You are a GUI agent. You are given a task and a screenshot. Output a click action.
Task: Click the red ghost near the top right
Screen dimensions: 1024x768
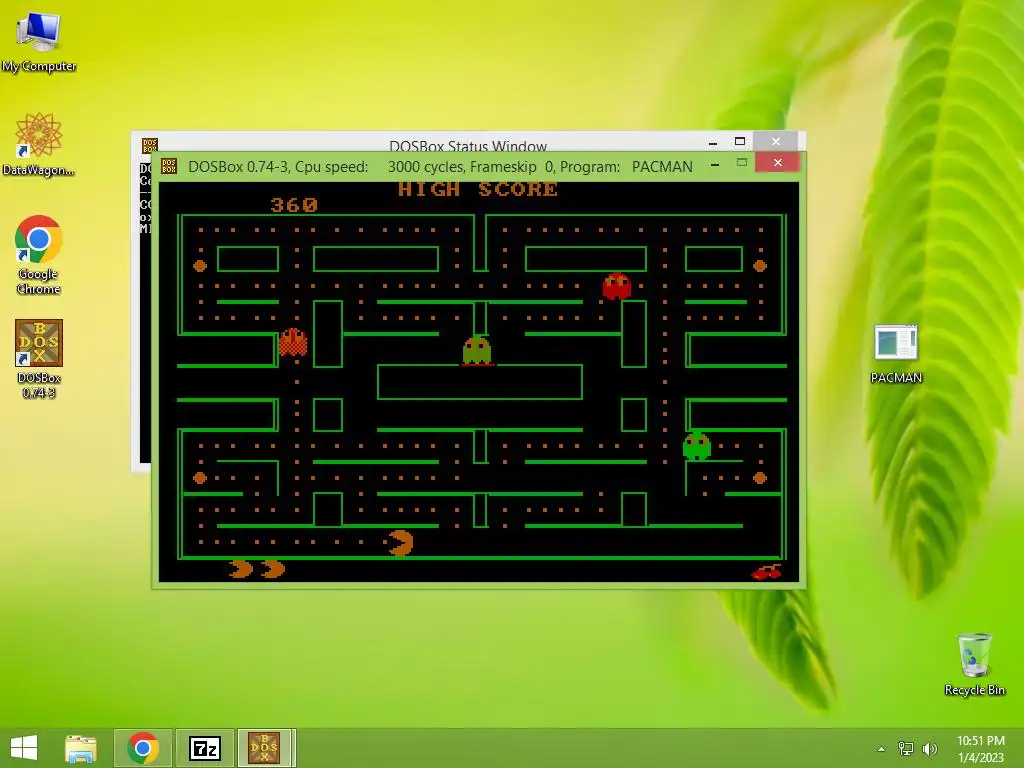[x=616, y=286]
